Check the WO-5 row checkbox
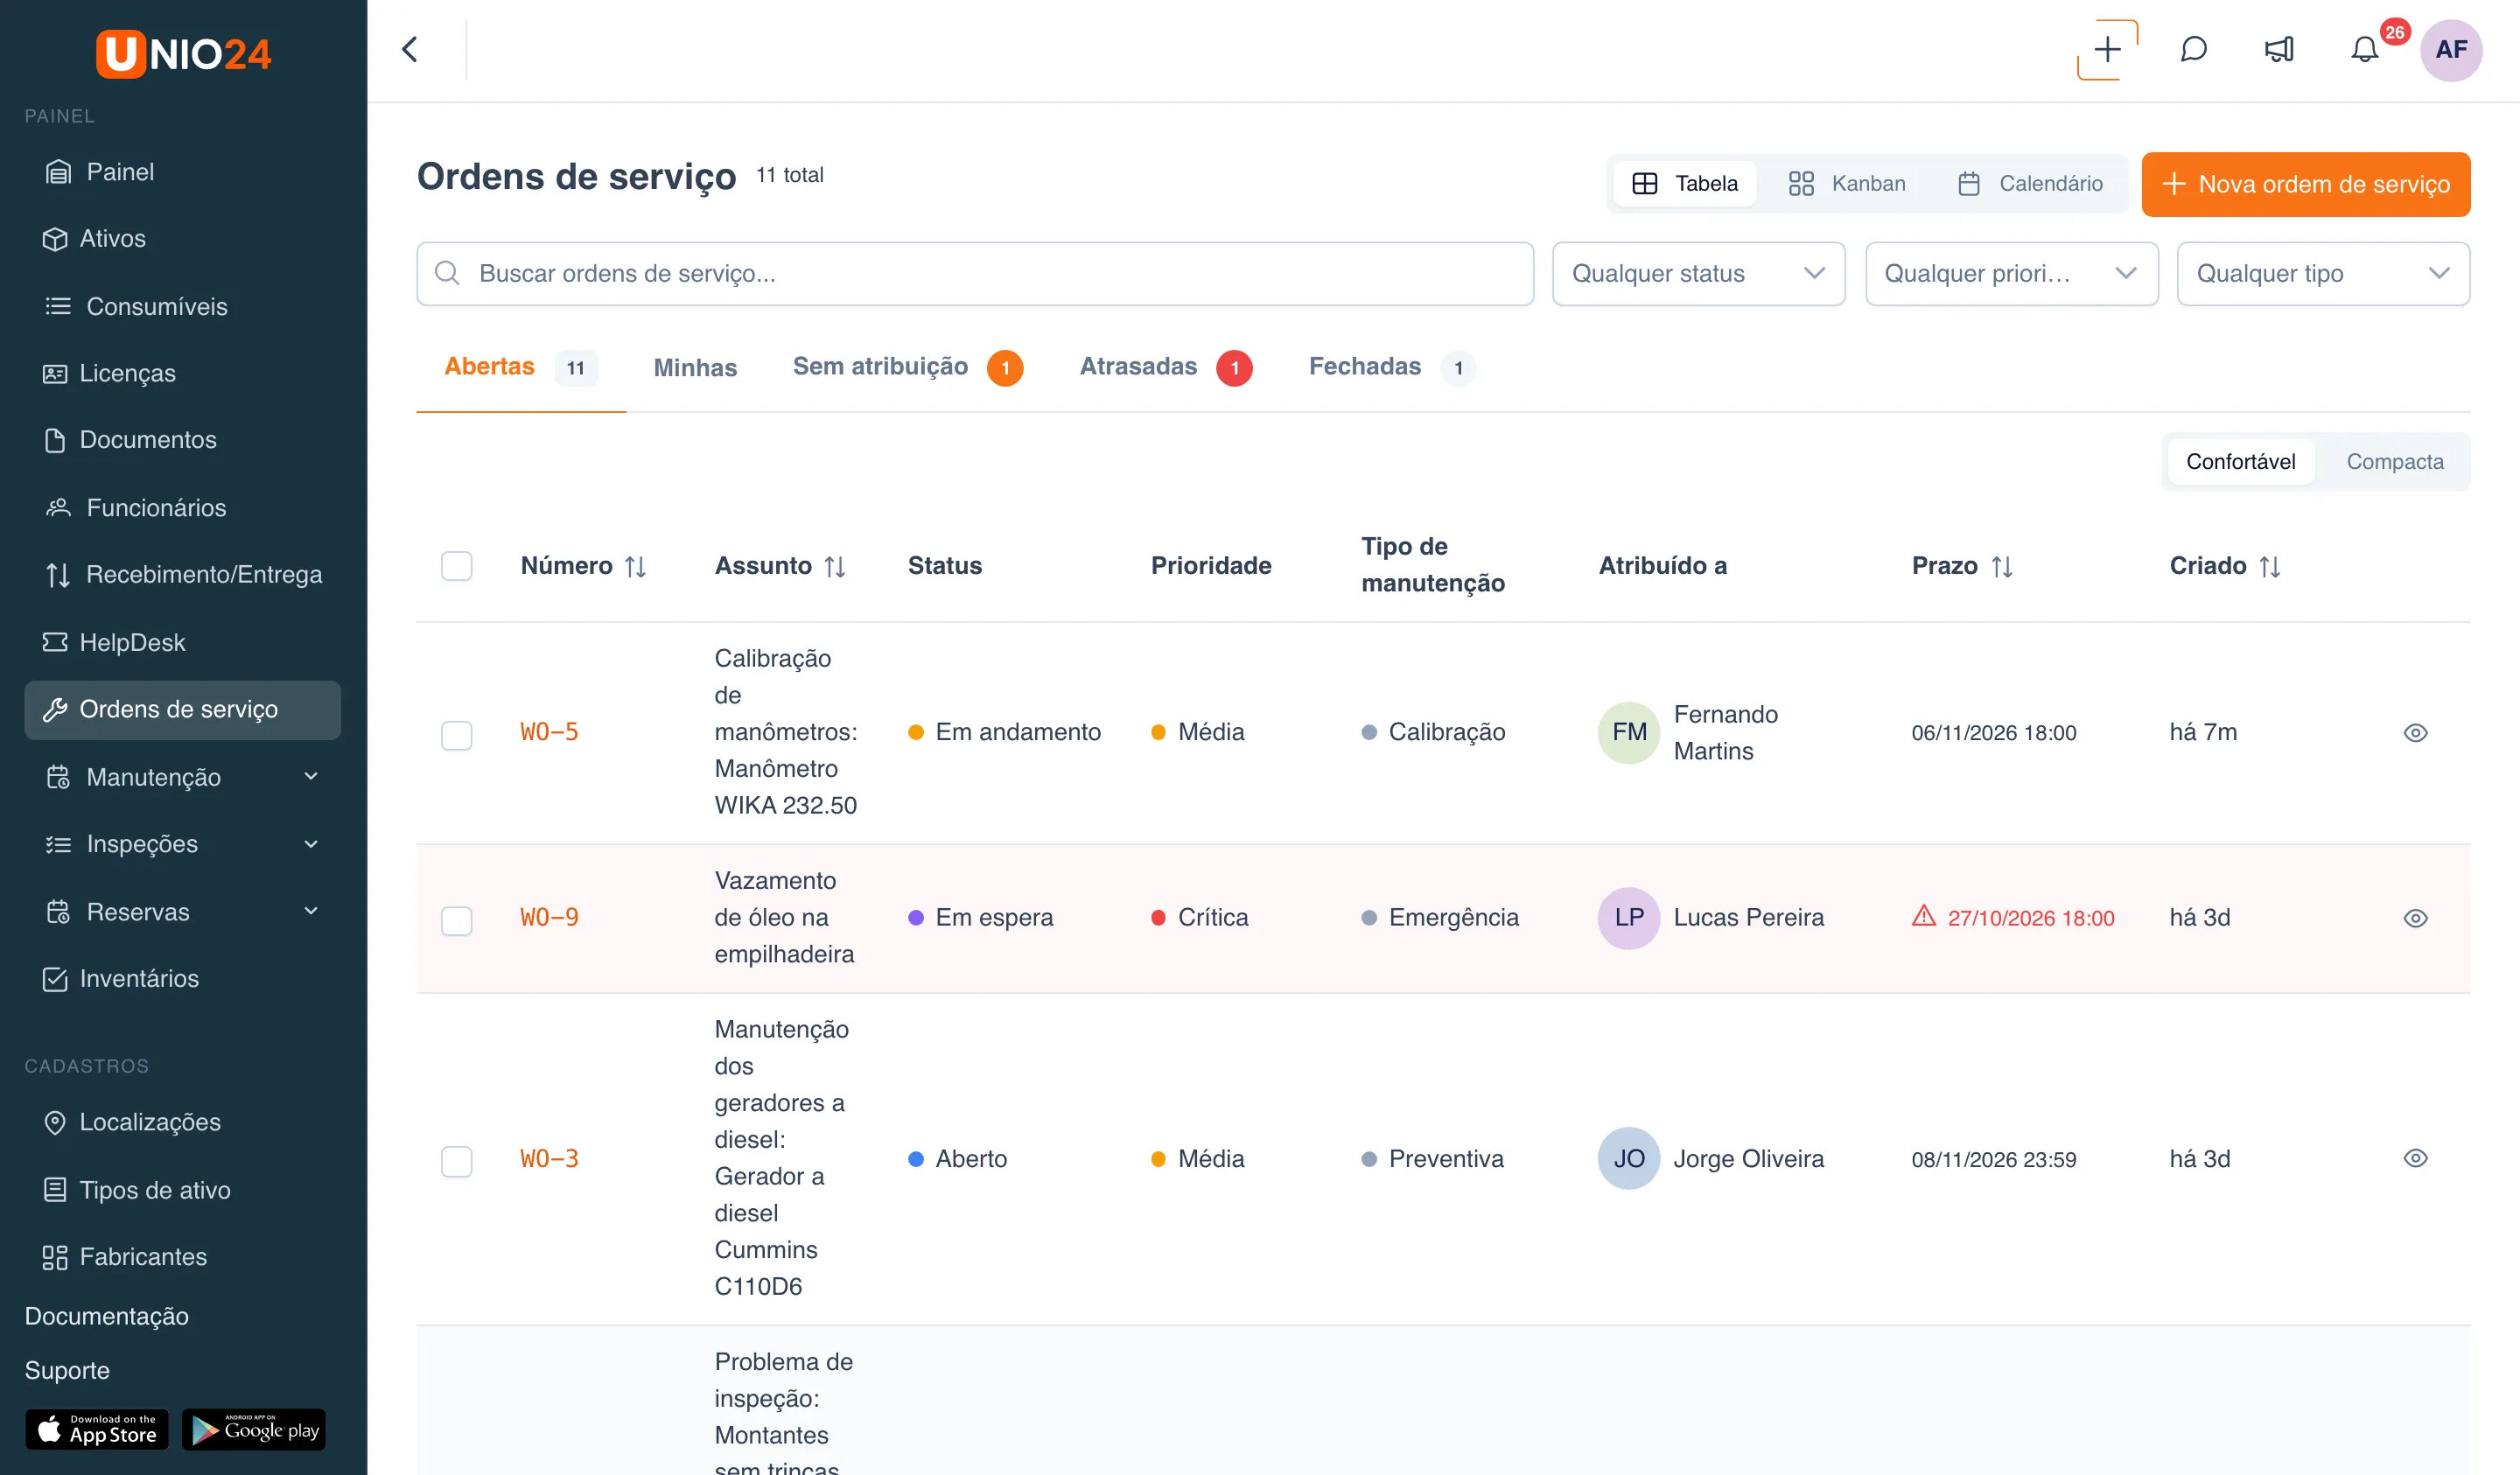The image size is (2520, 1475). [456, 735]
